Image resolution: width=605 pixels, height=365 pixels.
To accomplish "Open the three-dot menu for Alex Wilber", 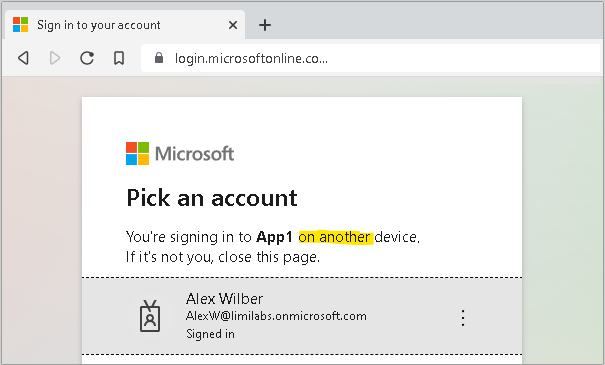I will point(463,318).
